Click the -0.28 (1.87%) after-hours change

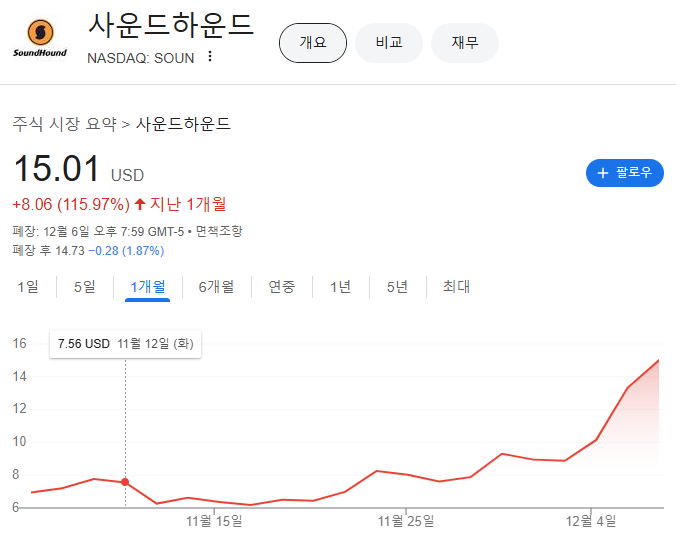[x=126, y=251]
